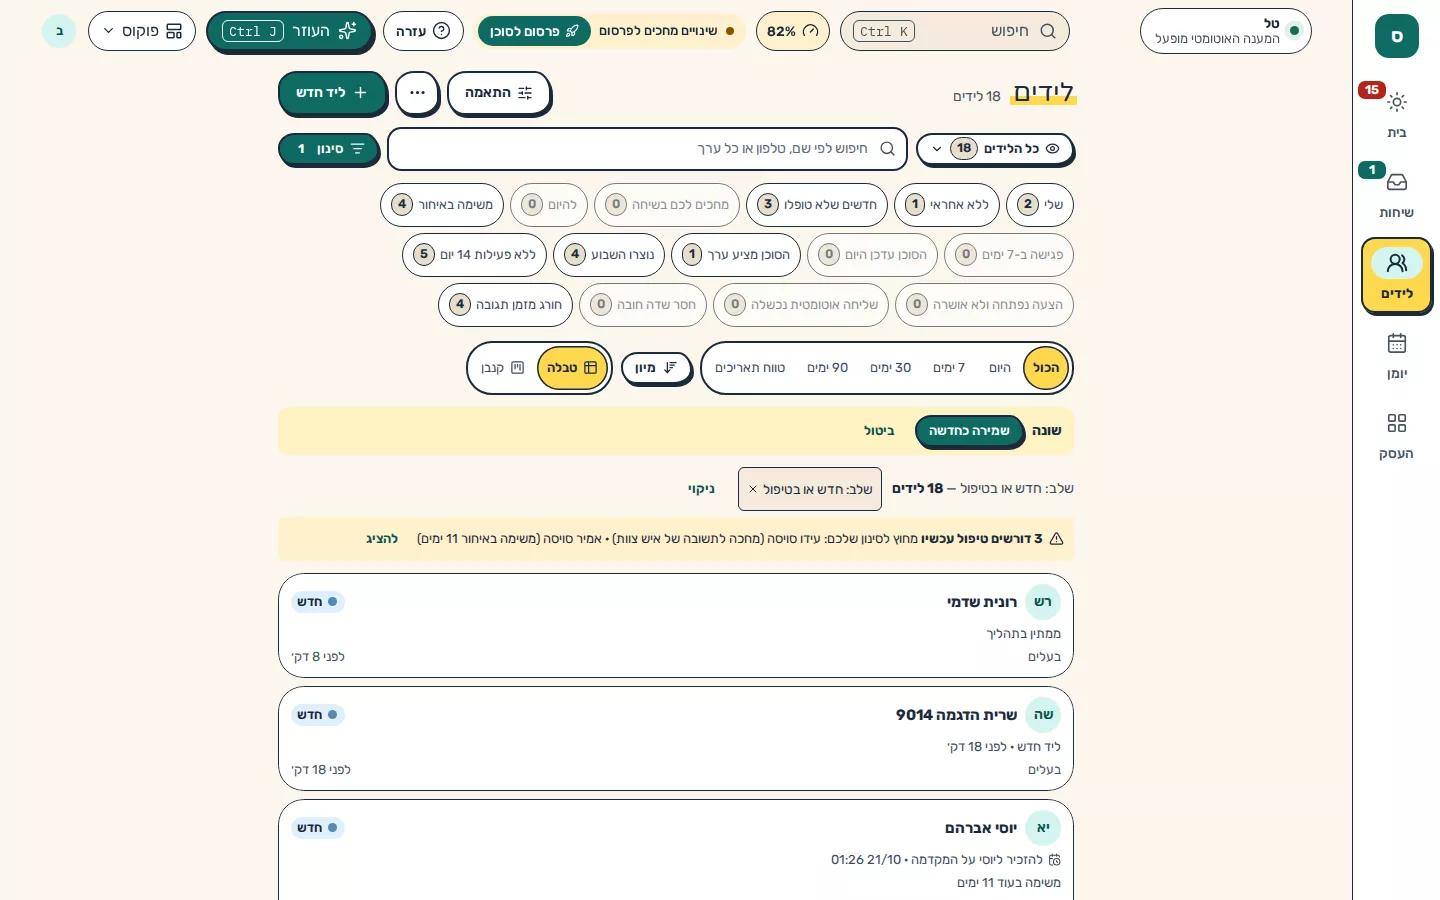Open the 82% gauge indicator
Viewport: 1440px width, 900px height.
click(792, 31)
